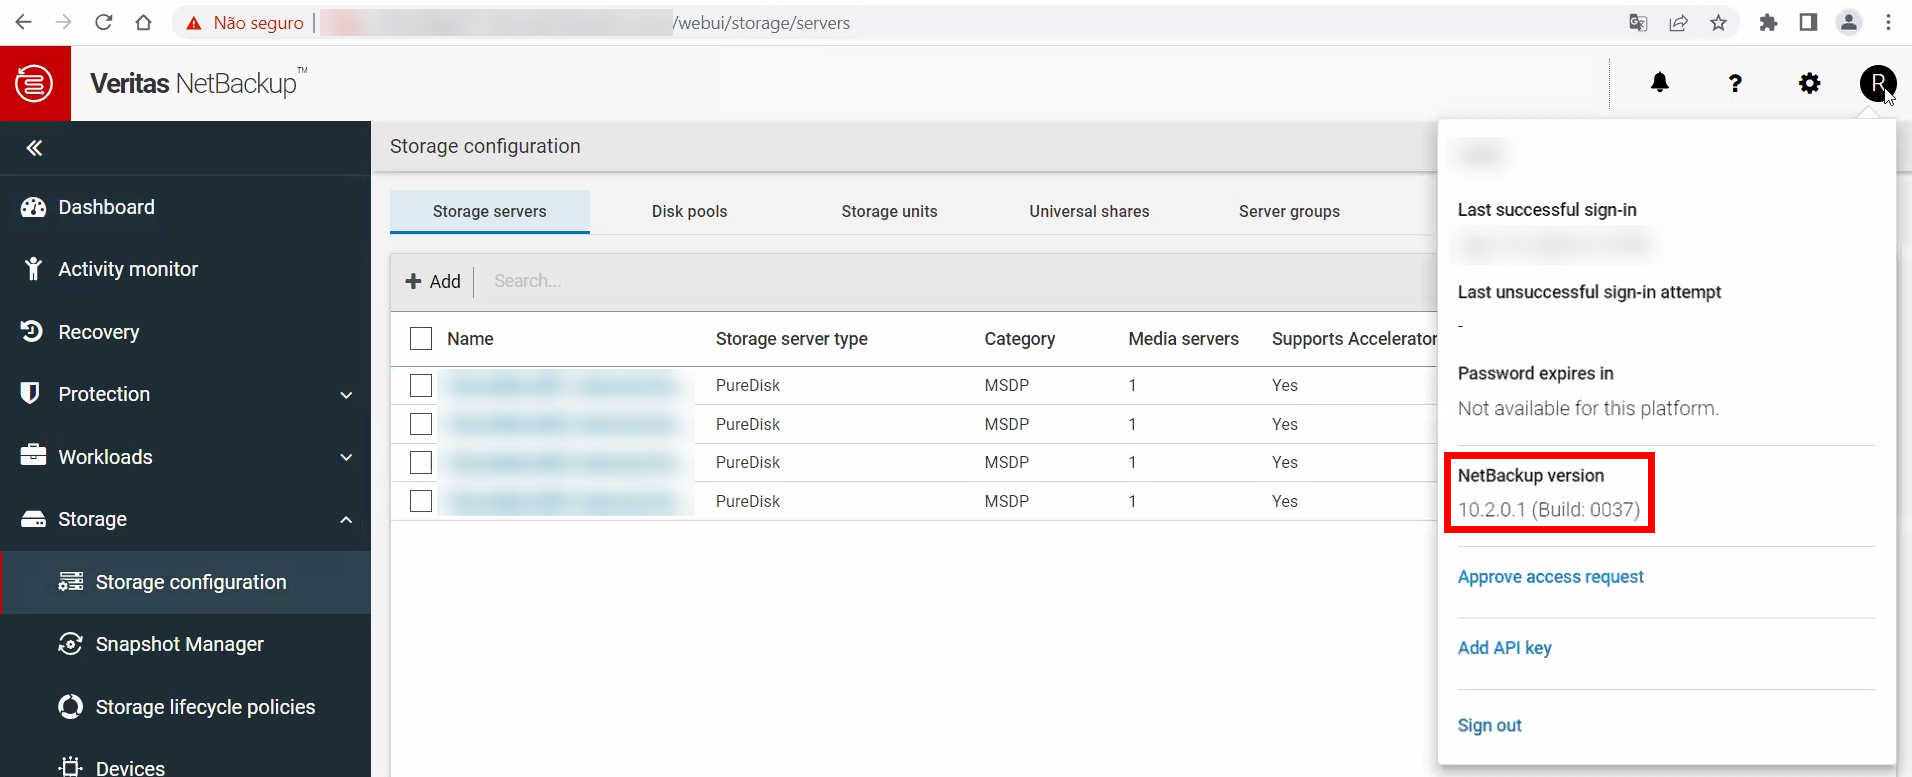Collapse the sidebar with double-chevron icon

point(34,149)
